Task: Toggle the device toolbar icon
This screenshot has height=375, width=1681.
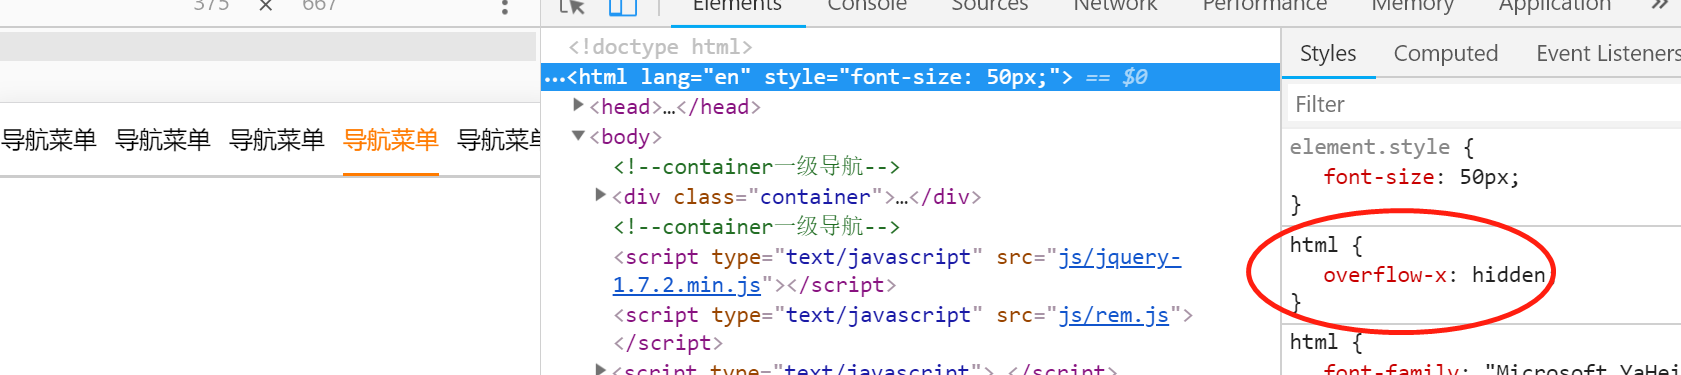Action: (623, 6)
